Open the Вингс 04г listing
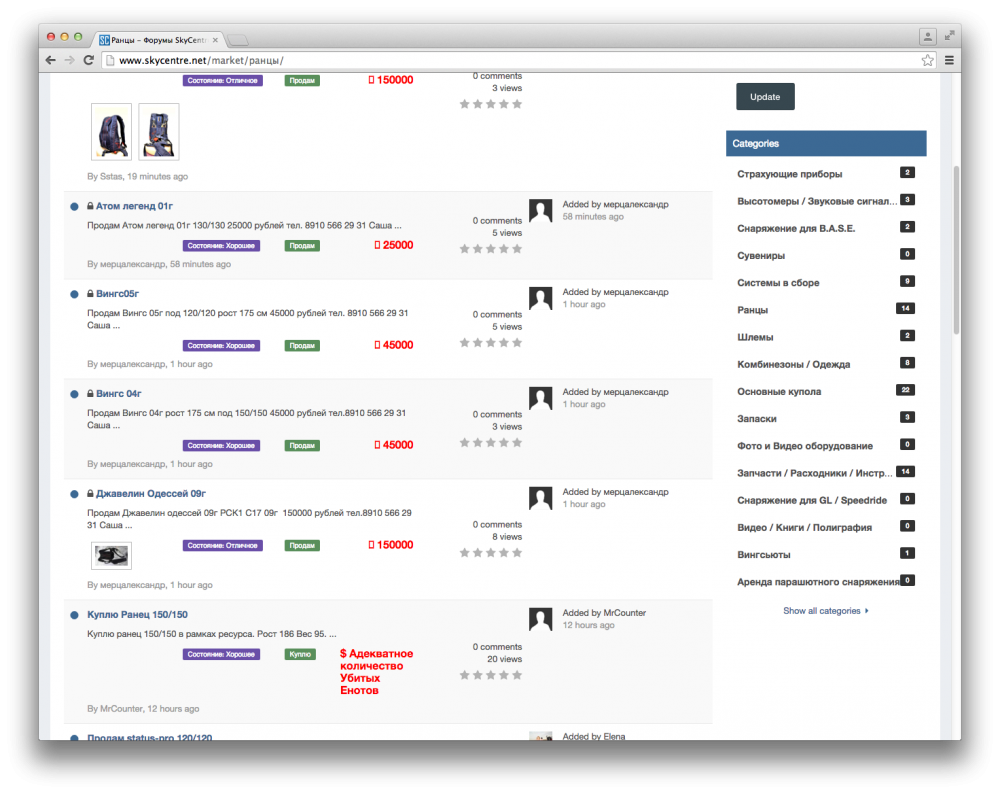The height and width of the screenshot is (794, 1000). (x=119, y=393)
